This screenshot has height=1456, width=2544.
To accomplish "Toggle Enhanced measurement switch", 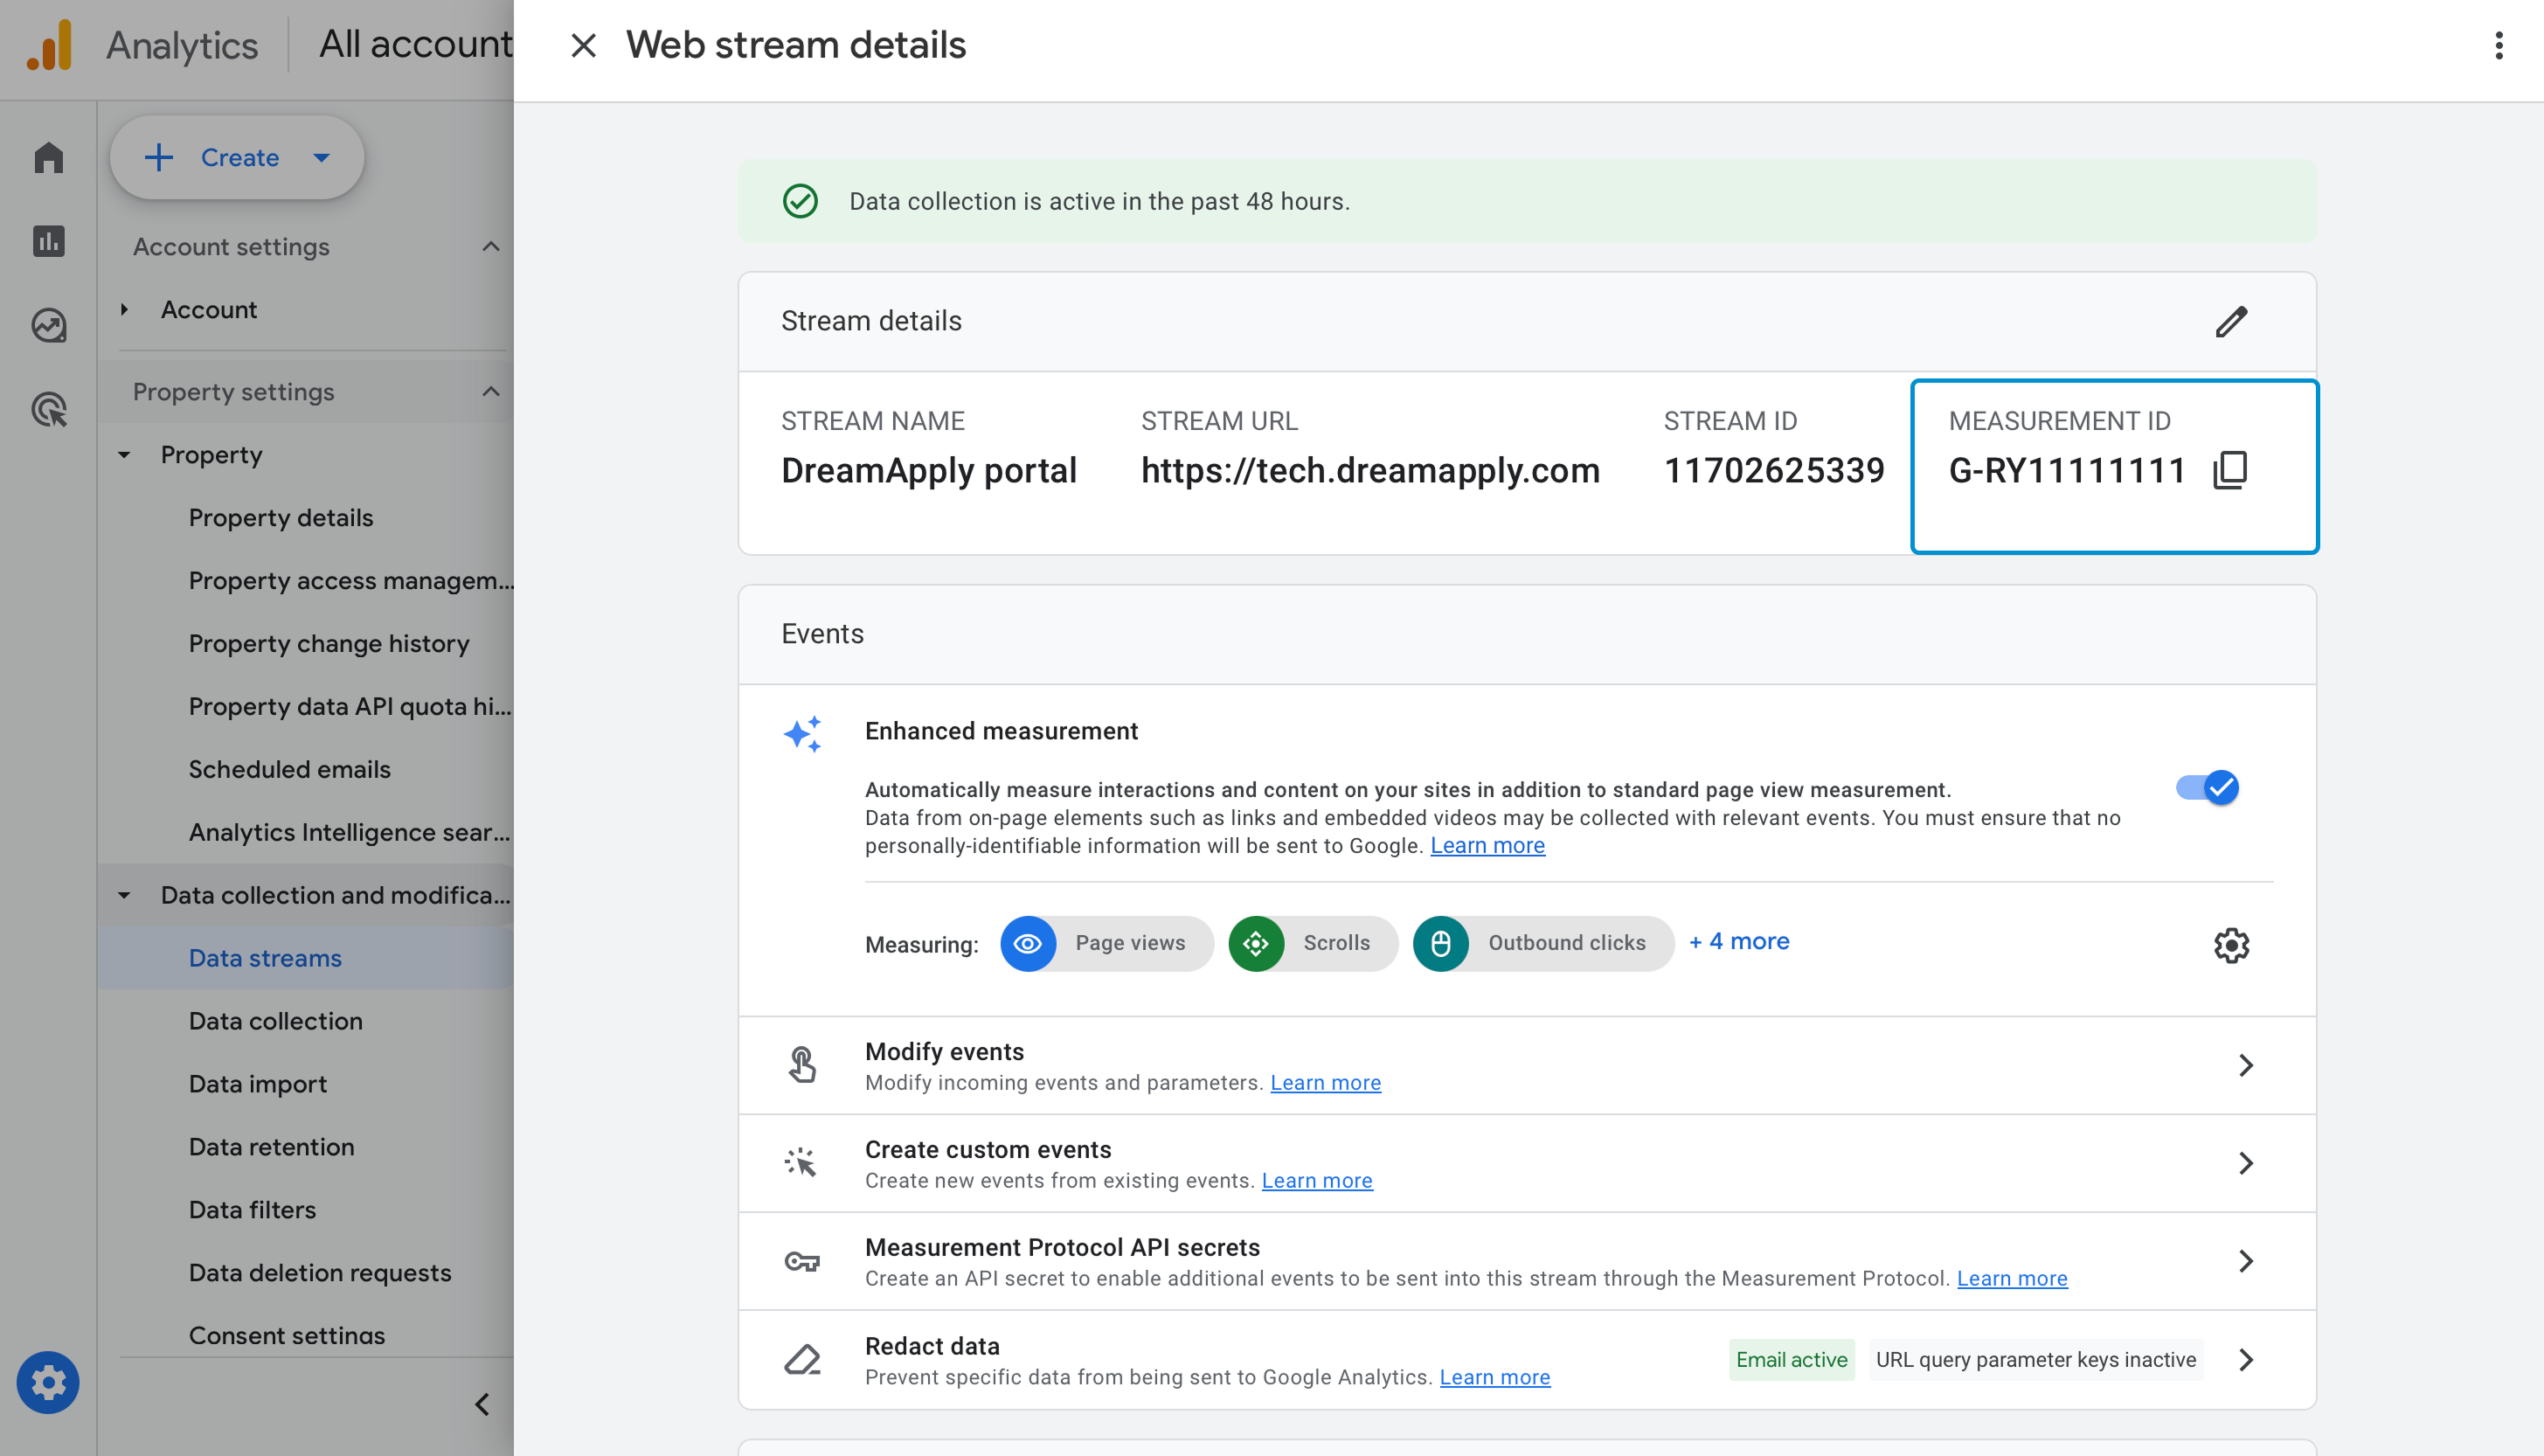I will point(2207,788).
